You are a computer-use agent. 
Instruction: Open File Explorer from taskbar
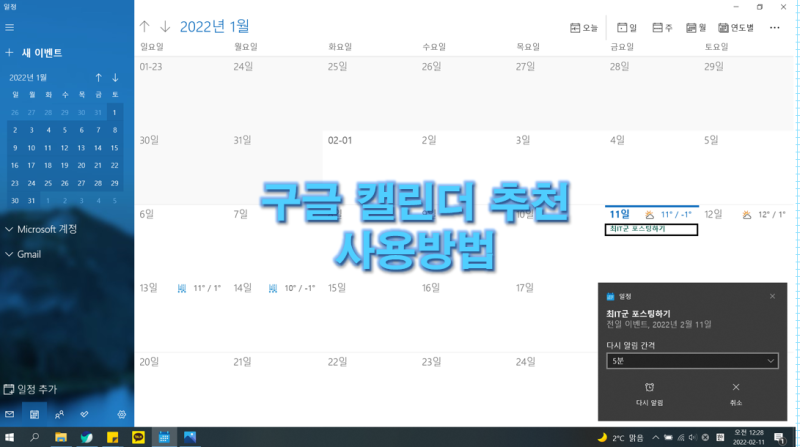click(61, 437)
